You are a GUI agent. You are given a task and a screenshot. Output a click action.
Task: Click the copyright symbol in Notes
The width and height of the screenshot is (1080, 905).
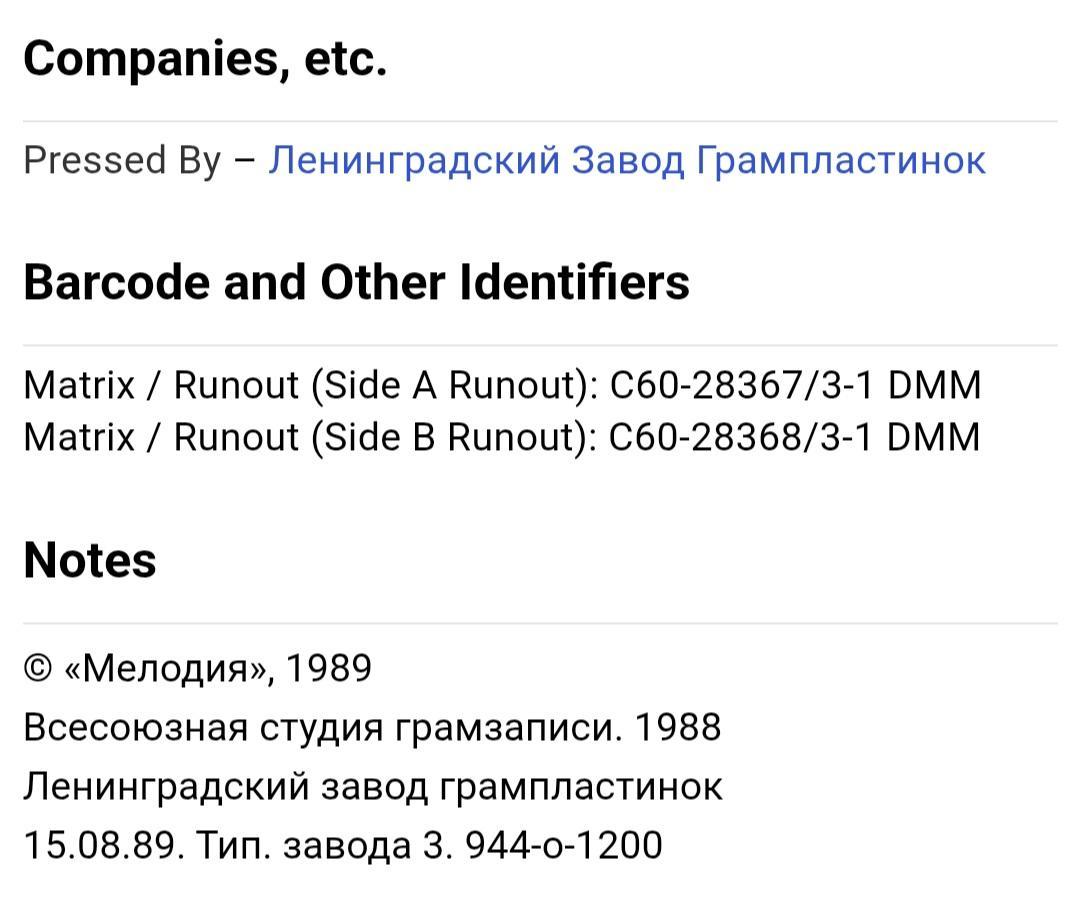pyautogui.click(x=38, y=668)
